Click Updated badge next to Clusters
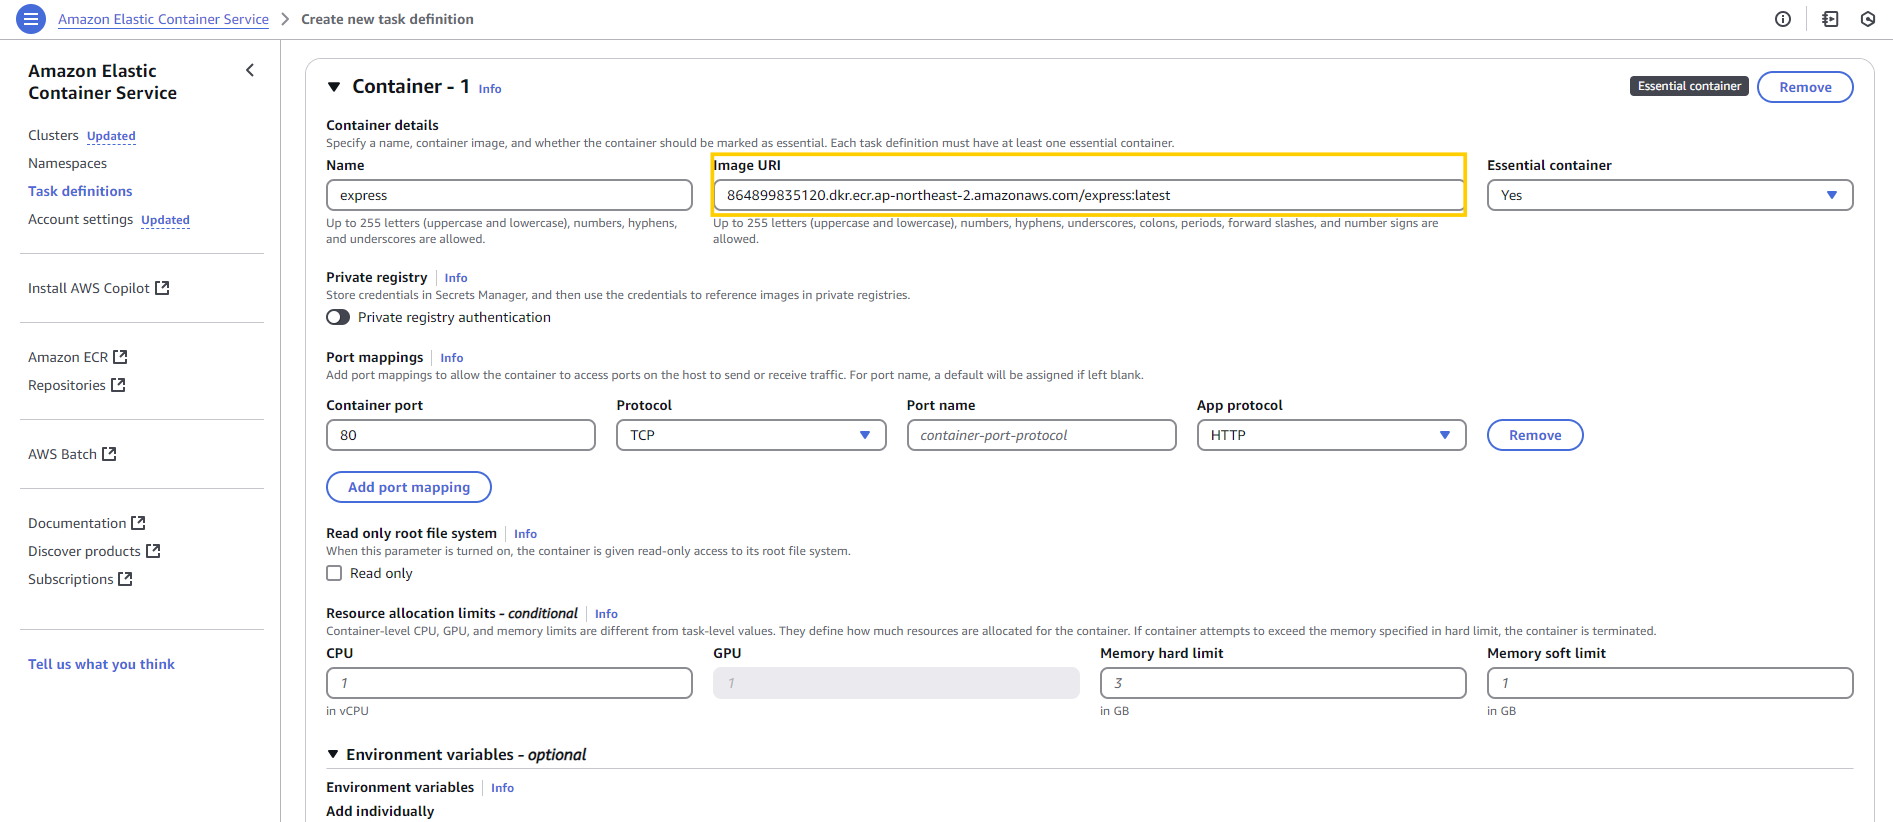1893x822 pixels. [111, 136]
